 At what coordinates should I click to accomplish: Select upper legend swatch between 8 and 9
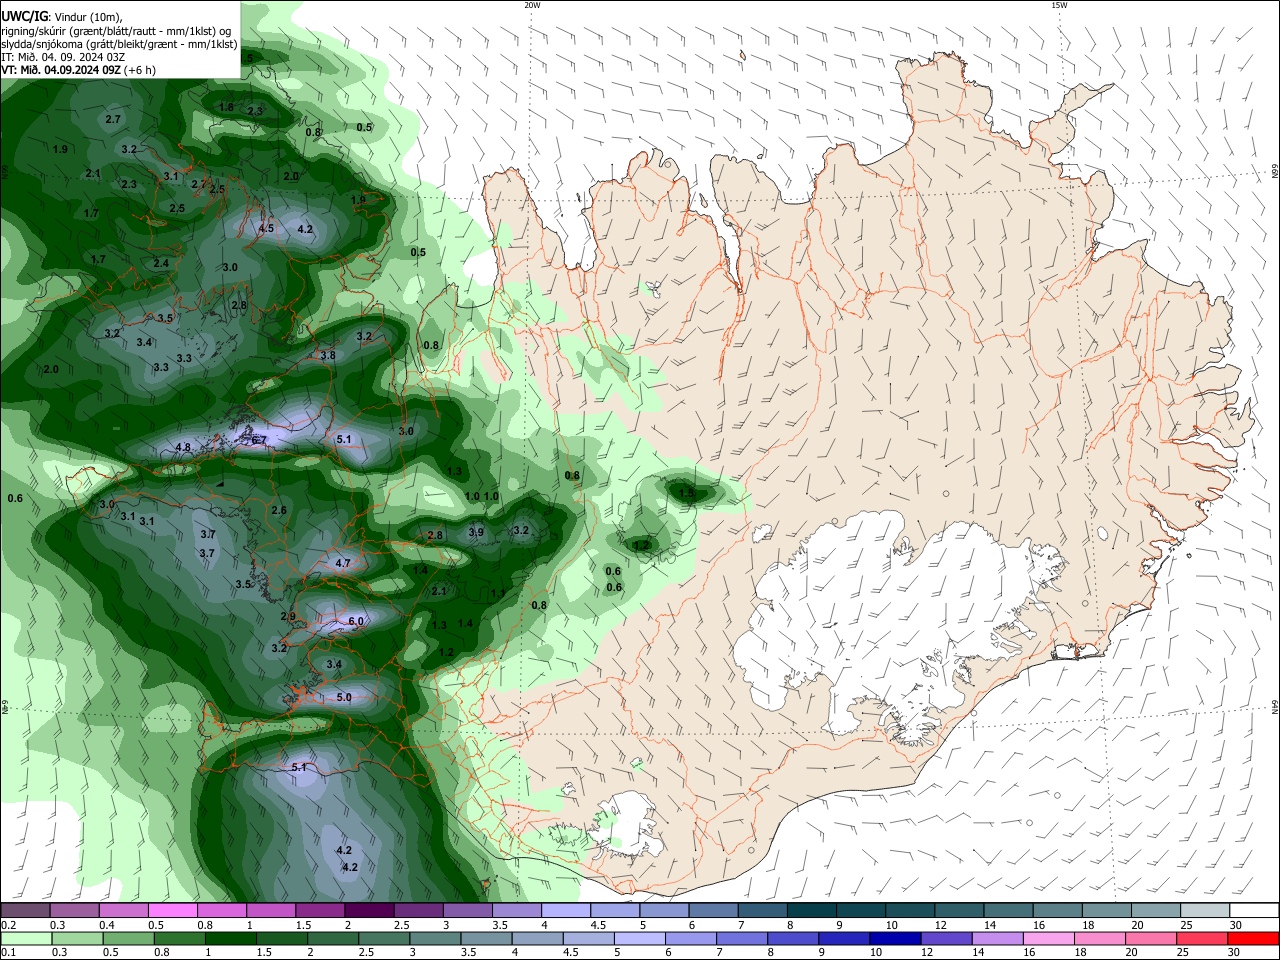click(x=812, y=910)
